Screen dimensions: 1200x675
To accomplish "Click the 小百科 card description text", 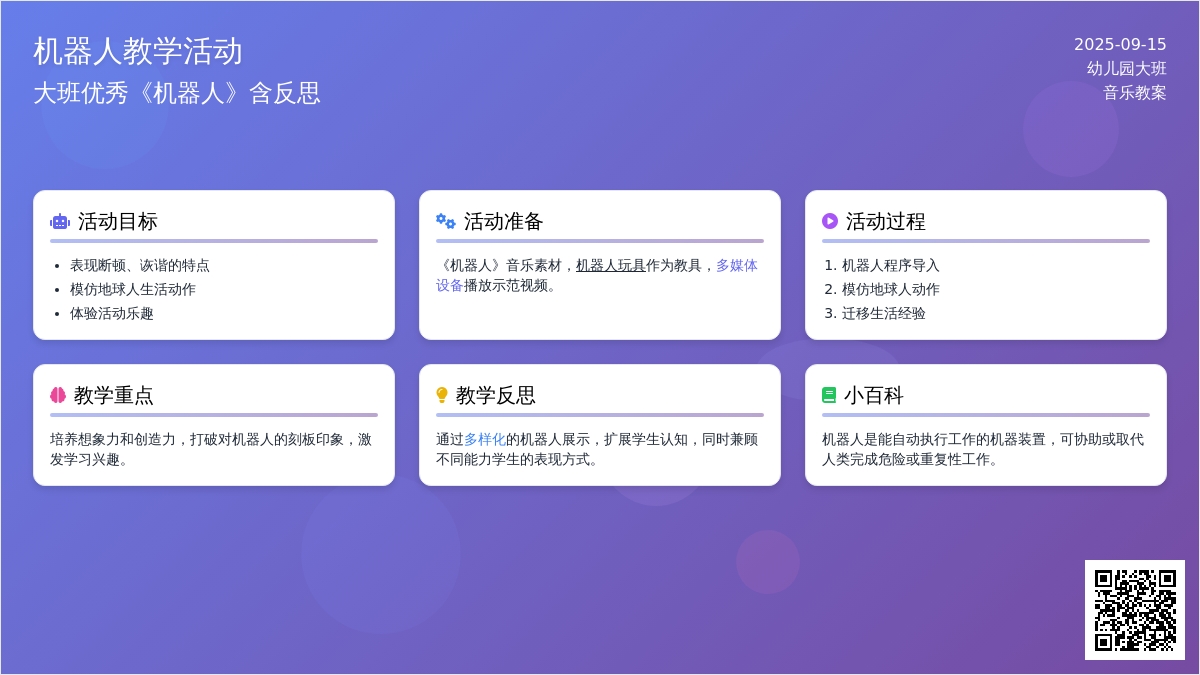I will [983, 449].
